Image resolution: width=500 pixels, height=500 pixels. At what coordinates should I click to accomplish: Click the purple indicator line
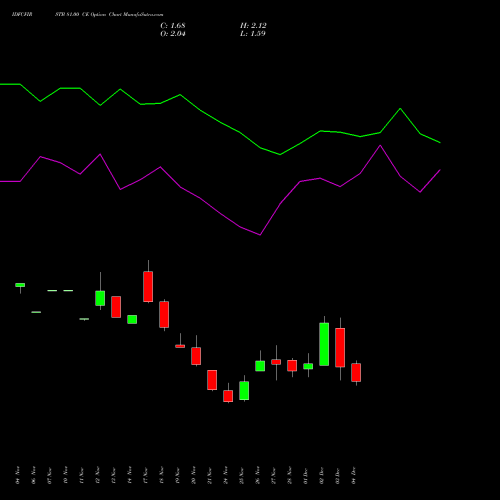(x=220, y=213)
